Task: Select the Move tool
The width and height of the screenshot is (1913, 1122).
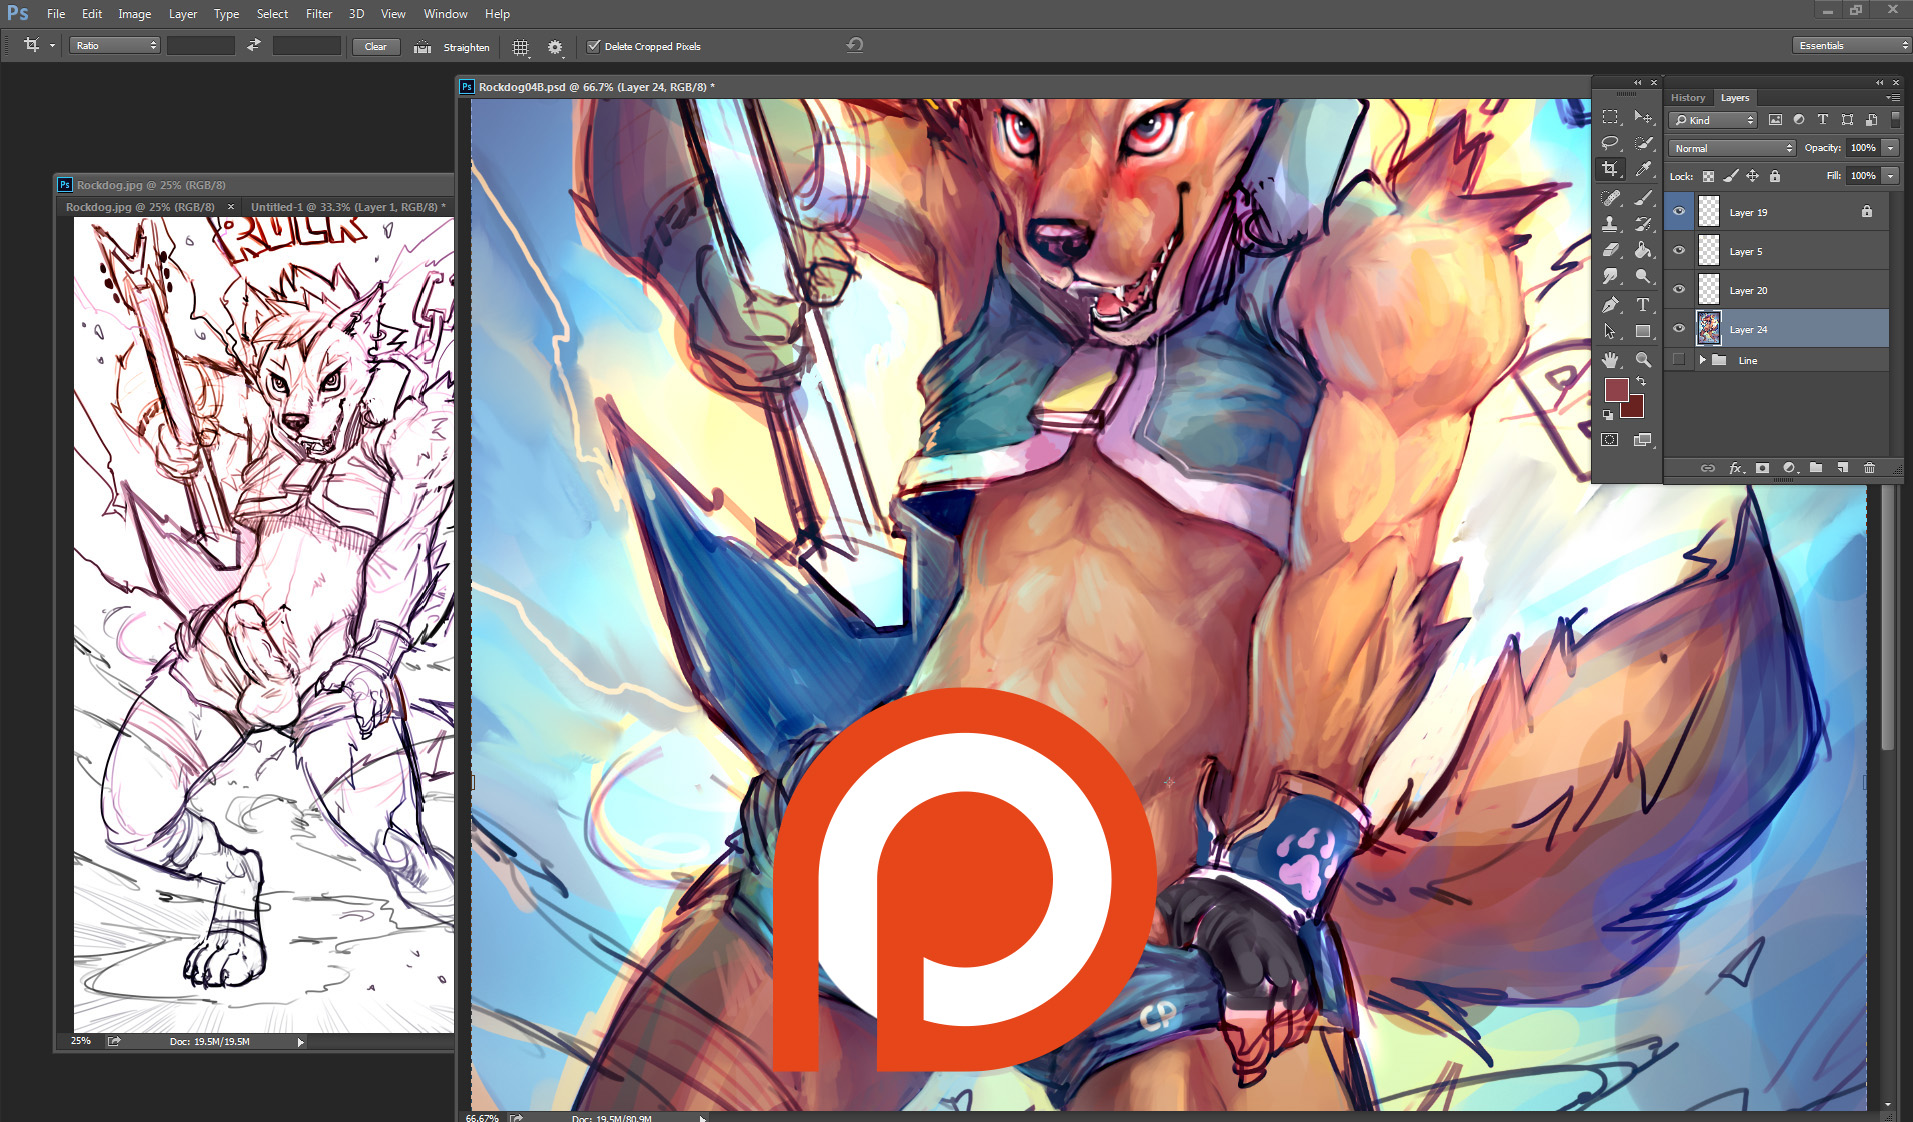Action: click(1642, 117)
